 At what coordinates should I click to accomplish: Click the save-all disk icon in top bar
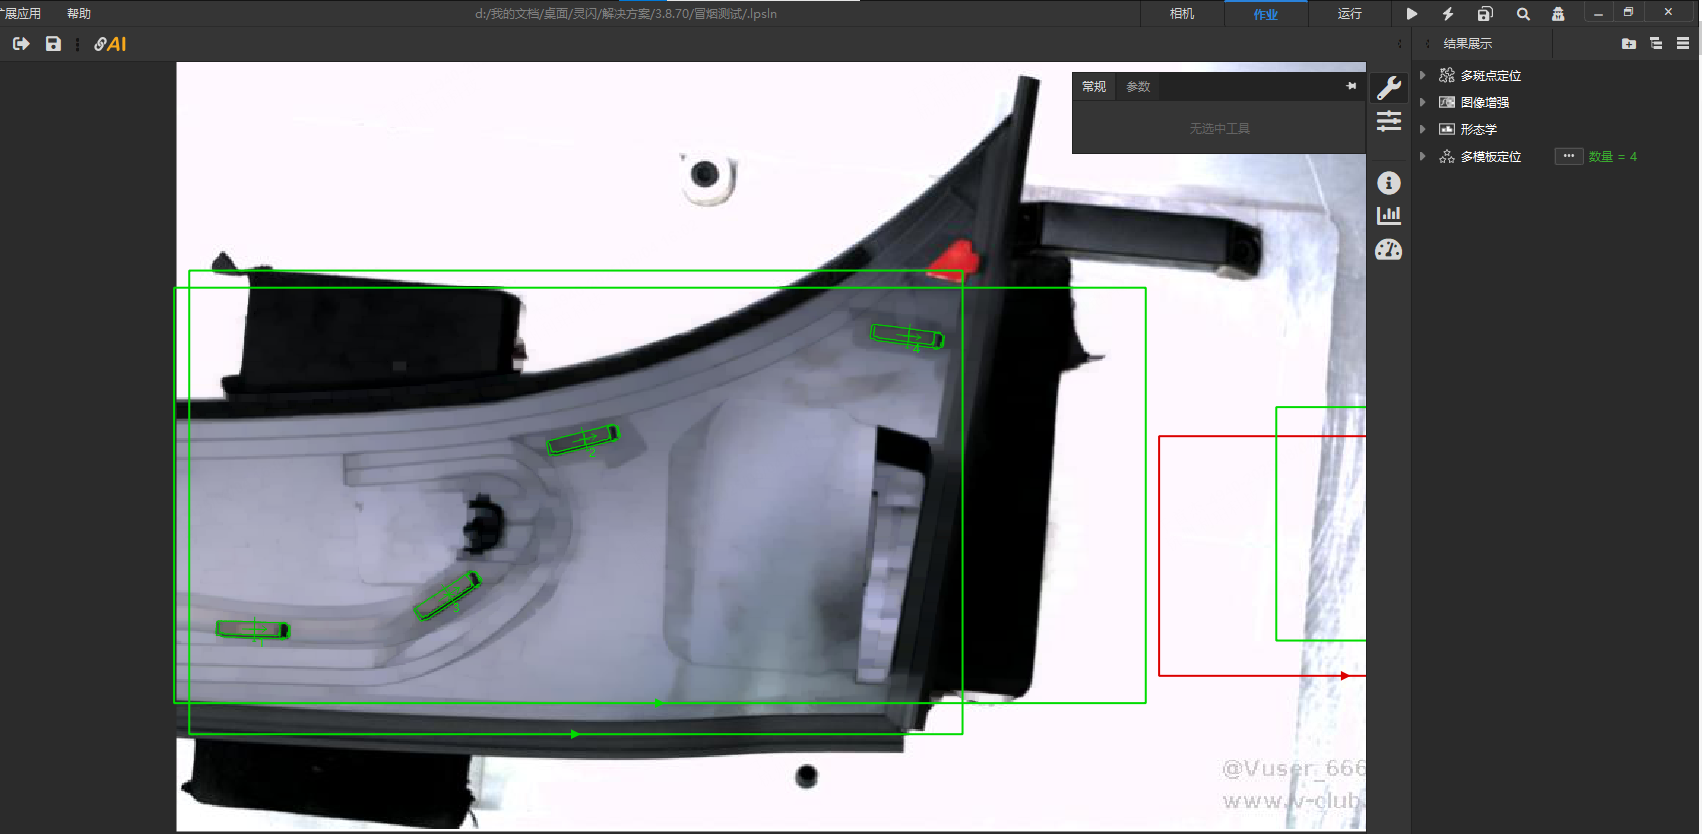1485,14
